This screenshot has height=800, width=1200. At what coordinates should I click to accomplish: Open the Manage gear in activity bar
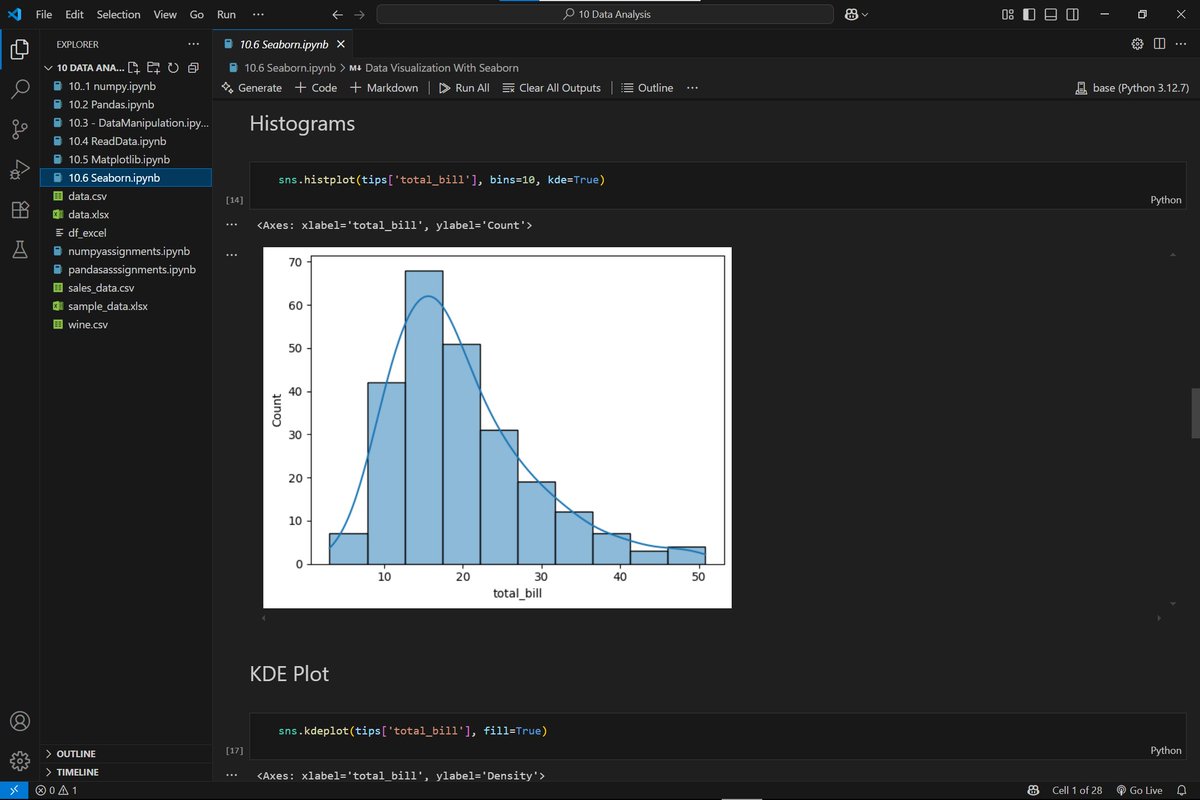19,761
